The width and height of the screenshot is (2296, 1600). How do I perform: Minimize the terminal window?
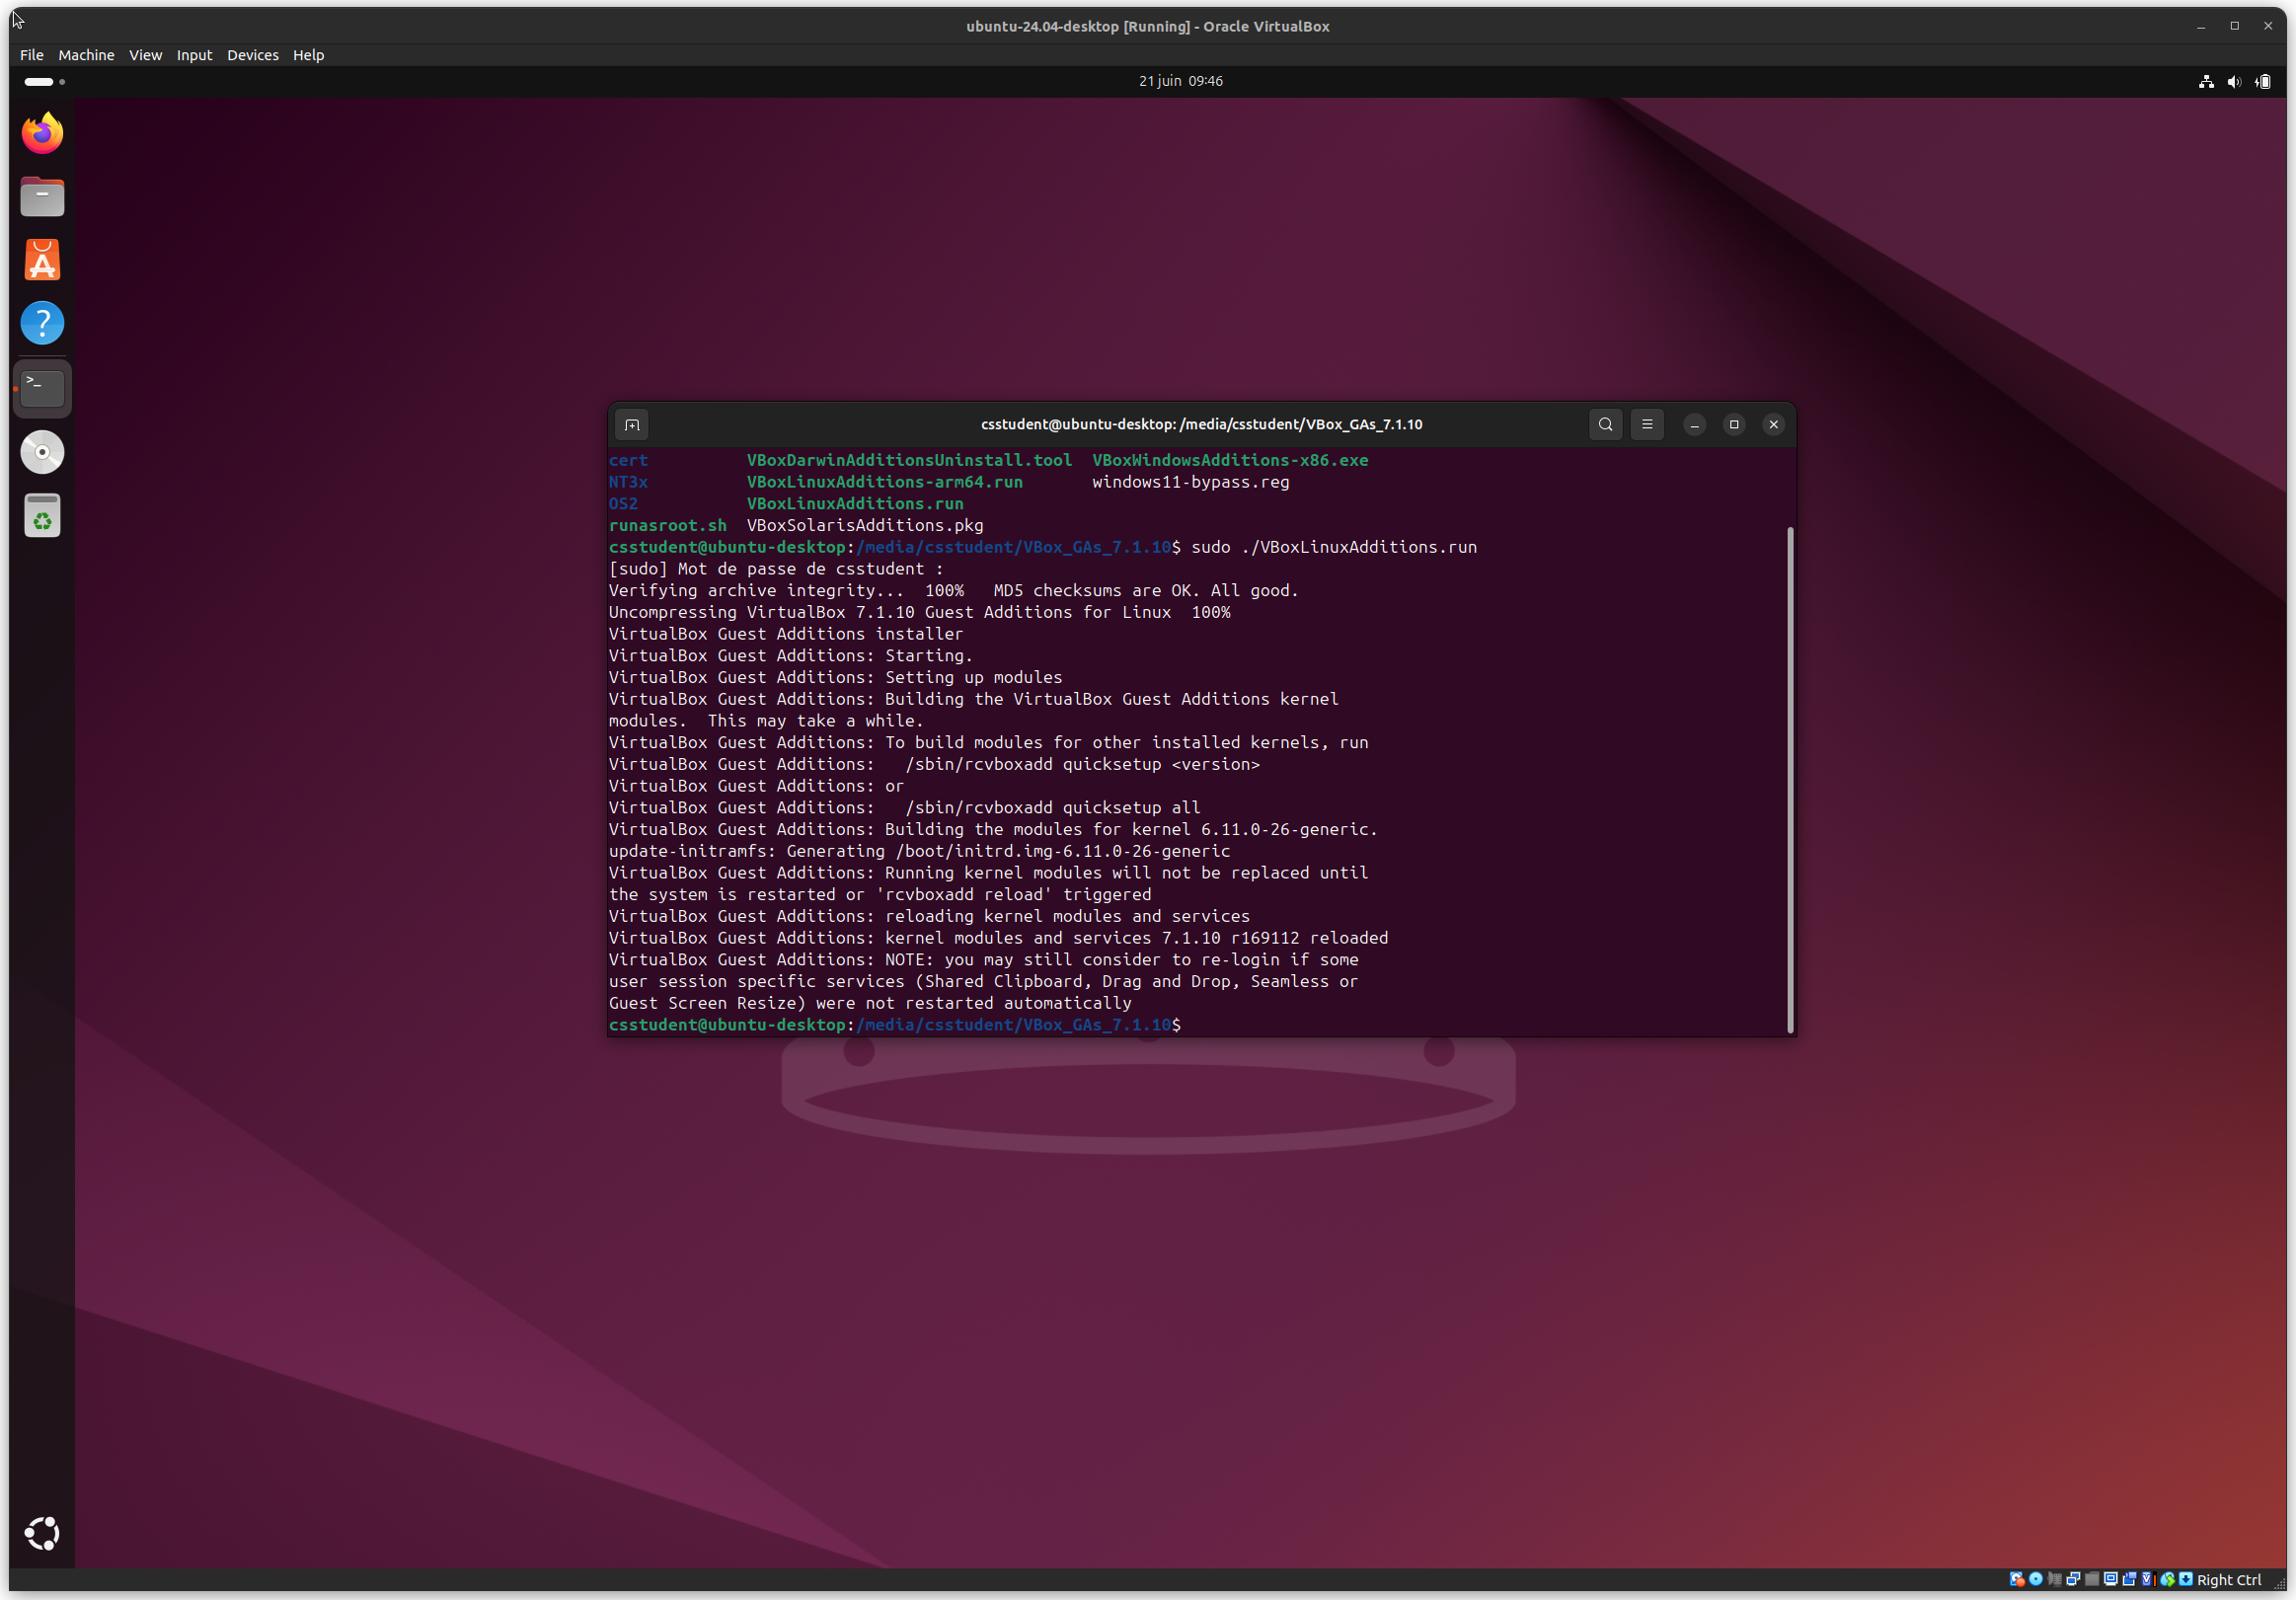point(1694,425)
